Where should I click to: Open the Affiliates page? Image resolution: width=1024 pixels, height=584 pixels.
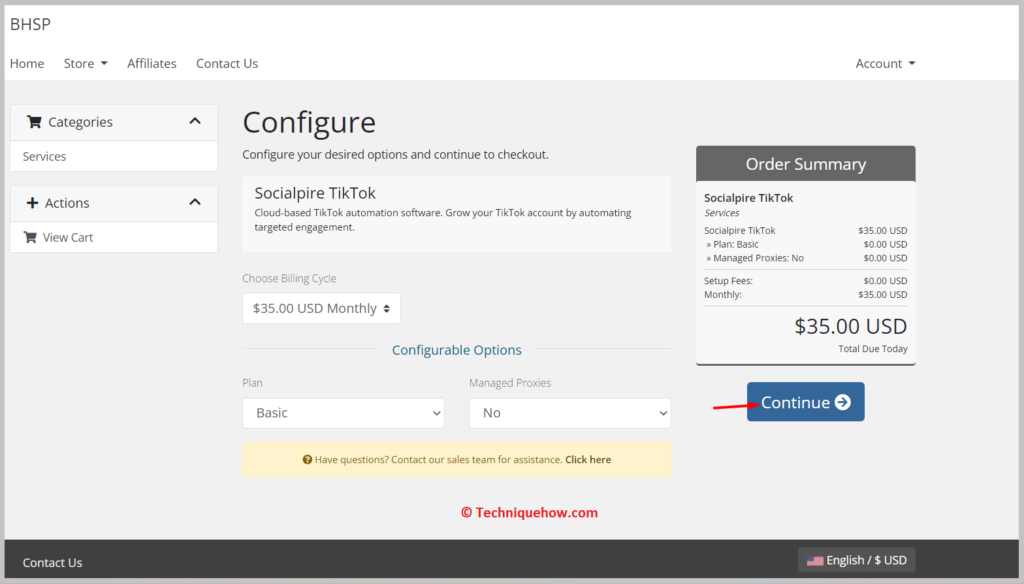(152, 63)
